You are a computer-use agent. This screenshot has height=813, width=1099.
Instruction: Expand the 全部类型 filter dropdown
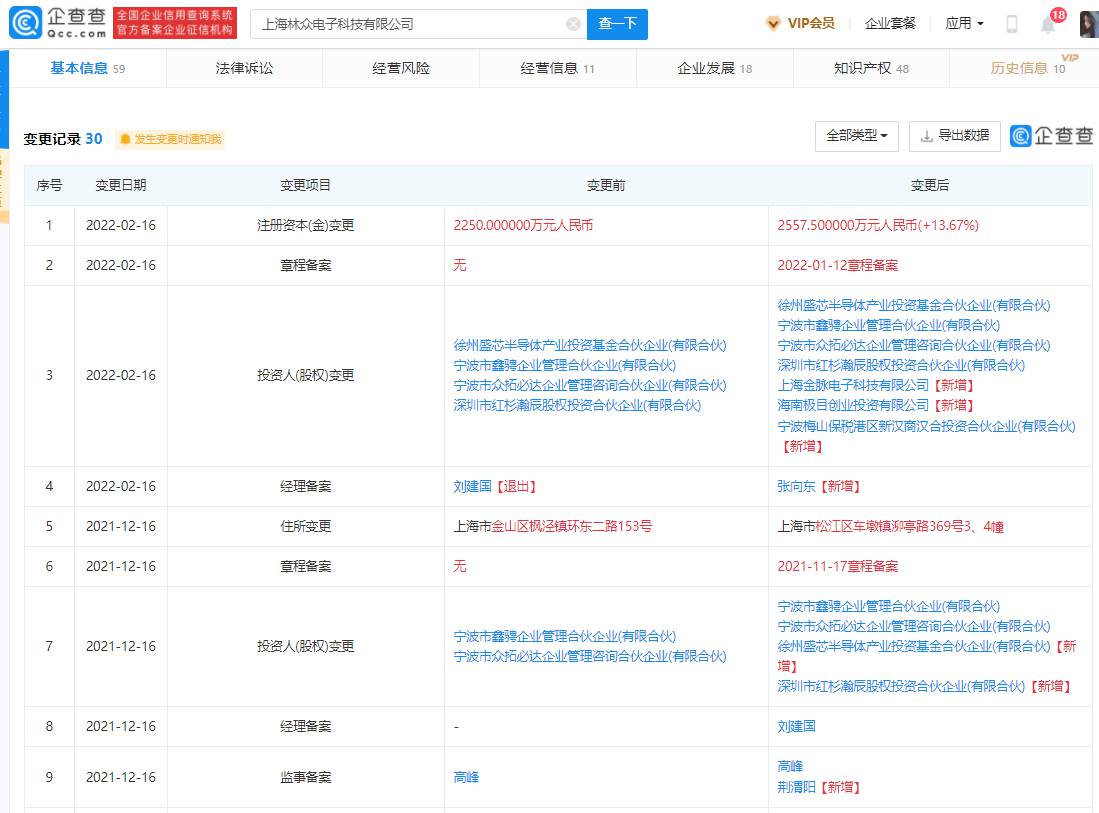[x=856, y=136]
